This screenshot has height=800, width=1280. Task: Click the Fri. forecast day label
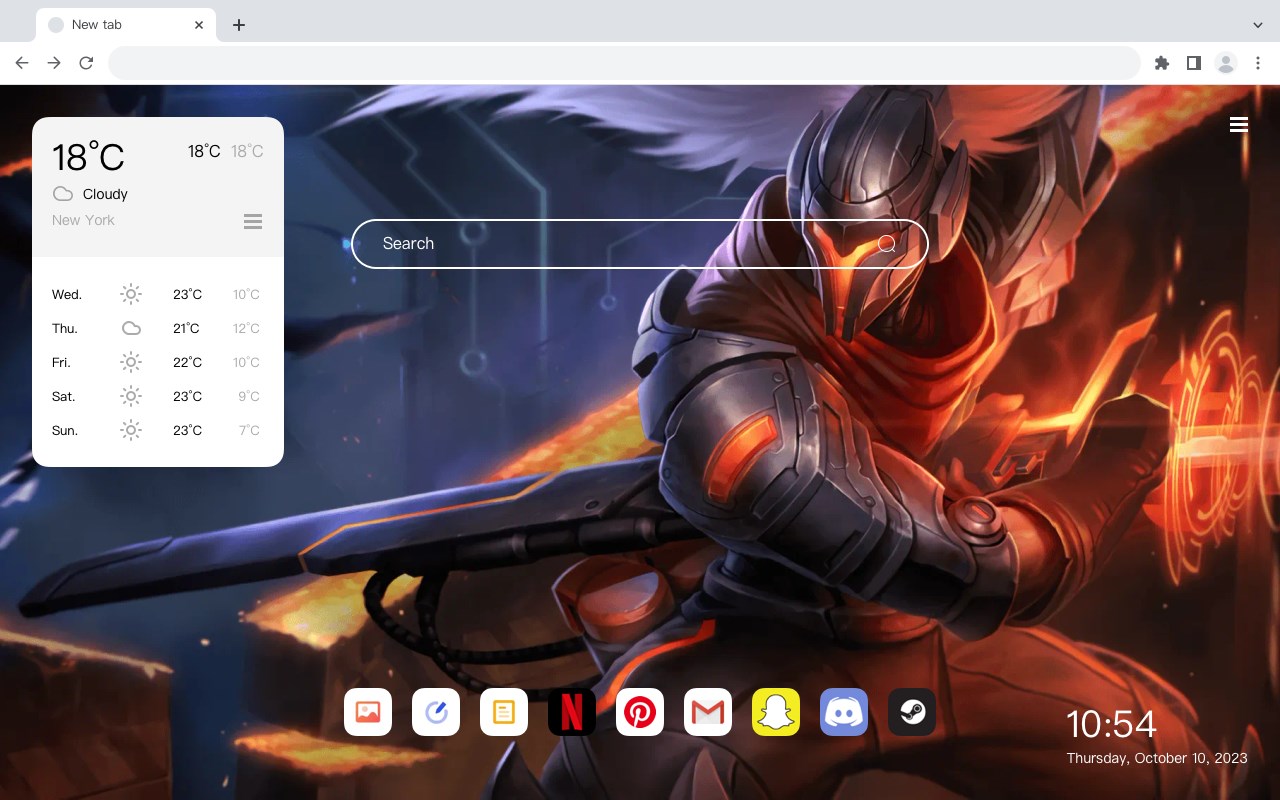pos(61,362)
